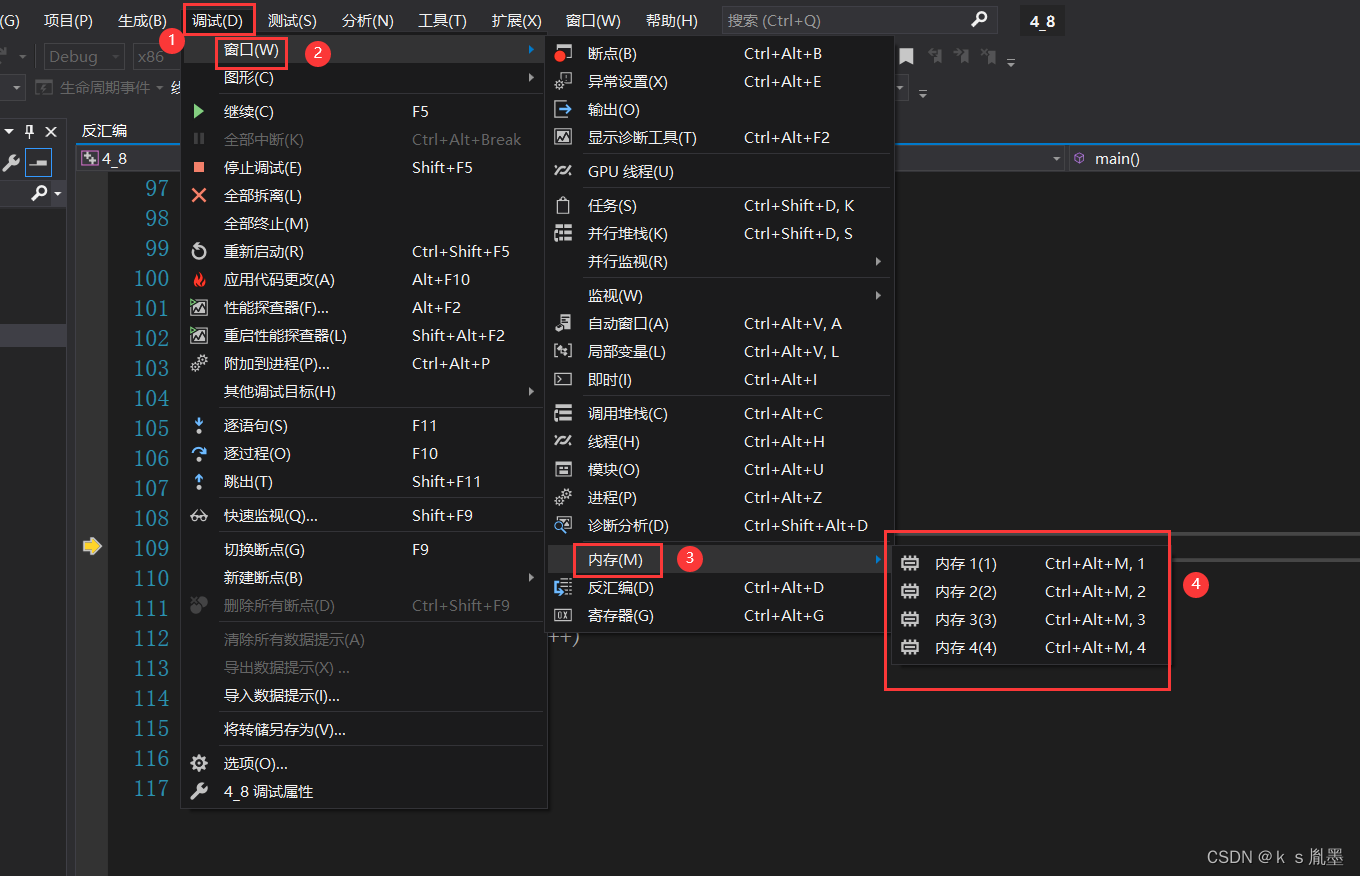
Task: Click 停止调试(E) stop debugging
Action: coord(363,168)
